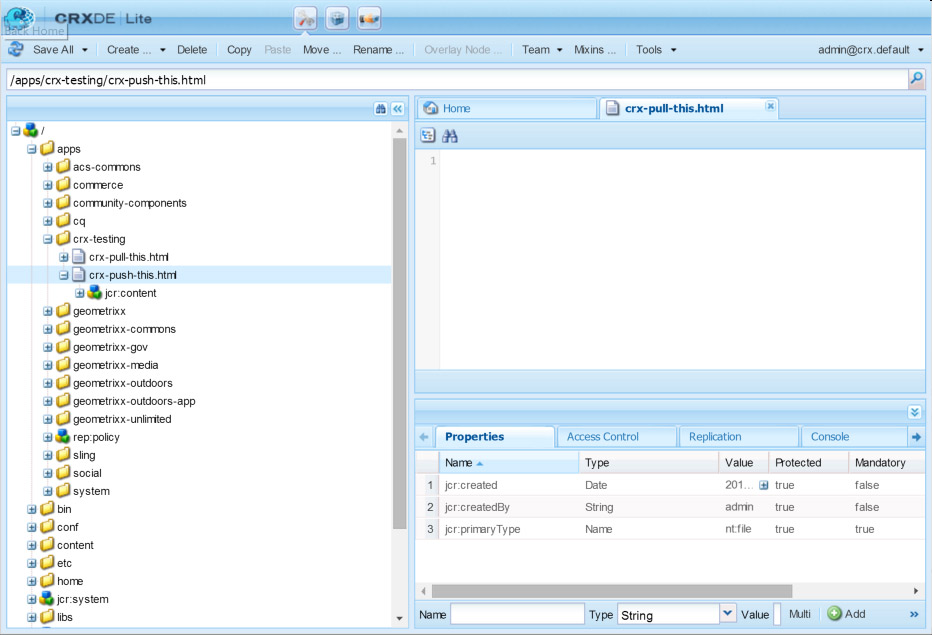
Task: Open the Package Manager icon in header
Action: 338,19
